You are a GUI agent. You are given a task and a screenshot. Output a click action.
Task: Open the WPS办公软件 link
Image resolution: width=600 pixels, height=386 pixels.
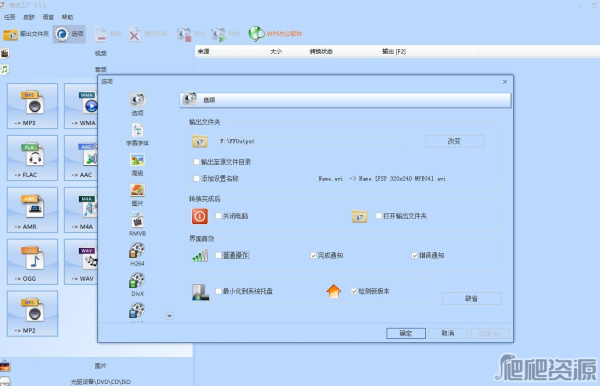pos(276,34)
